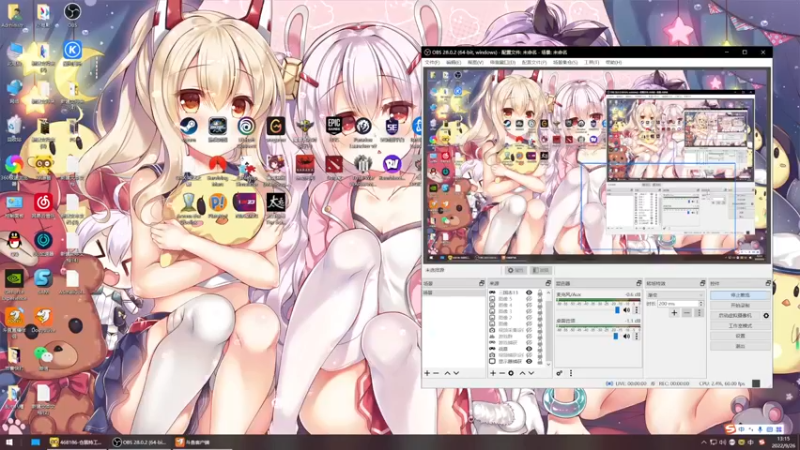Screen dimensions: 800x450
Task: Open Epic Games desktop shortcut
Action: [334, 130]
